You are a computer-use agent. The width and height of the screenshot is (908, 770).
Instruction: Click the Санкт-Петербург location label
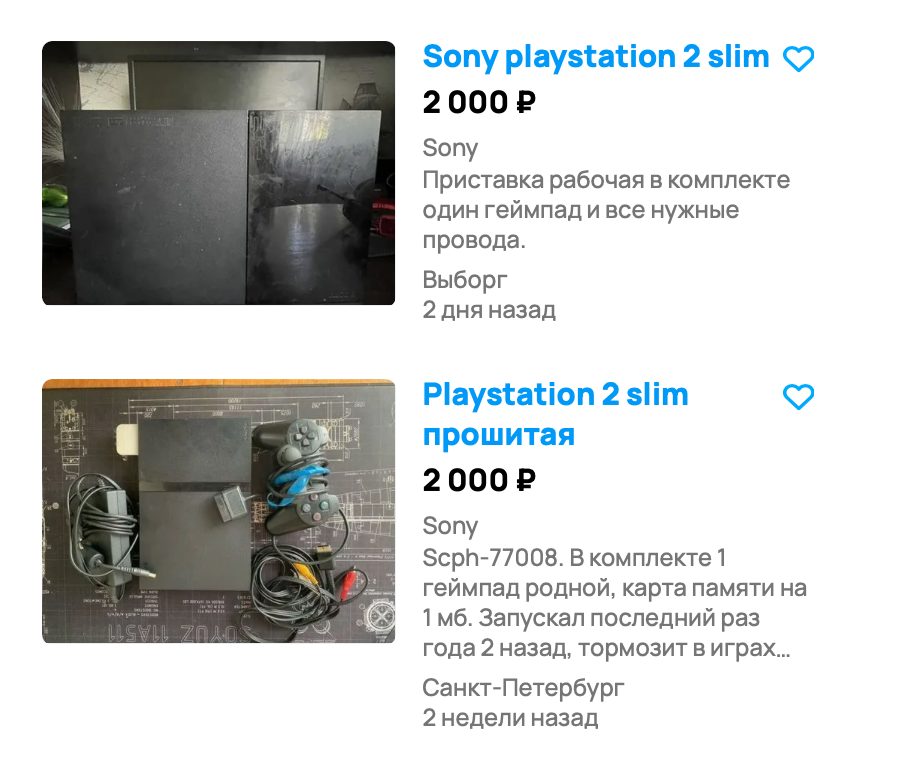[523, 688]
